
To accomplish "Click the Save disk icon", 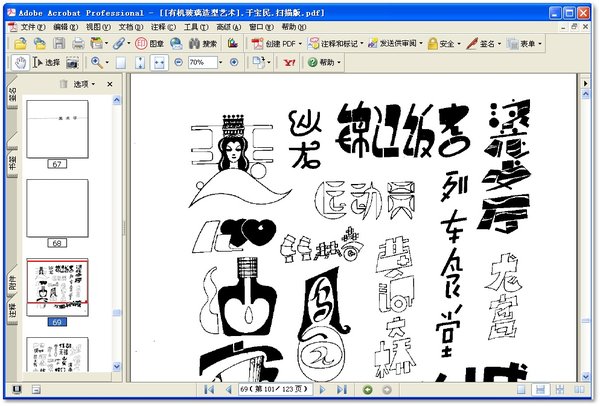I will point(59,44).
